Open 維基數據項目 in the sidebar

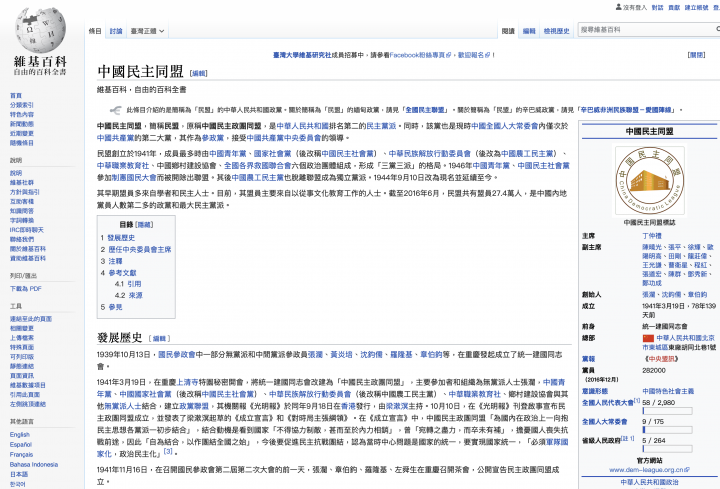28,385
